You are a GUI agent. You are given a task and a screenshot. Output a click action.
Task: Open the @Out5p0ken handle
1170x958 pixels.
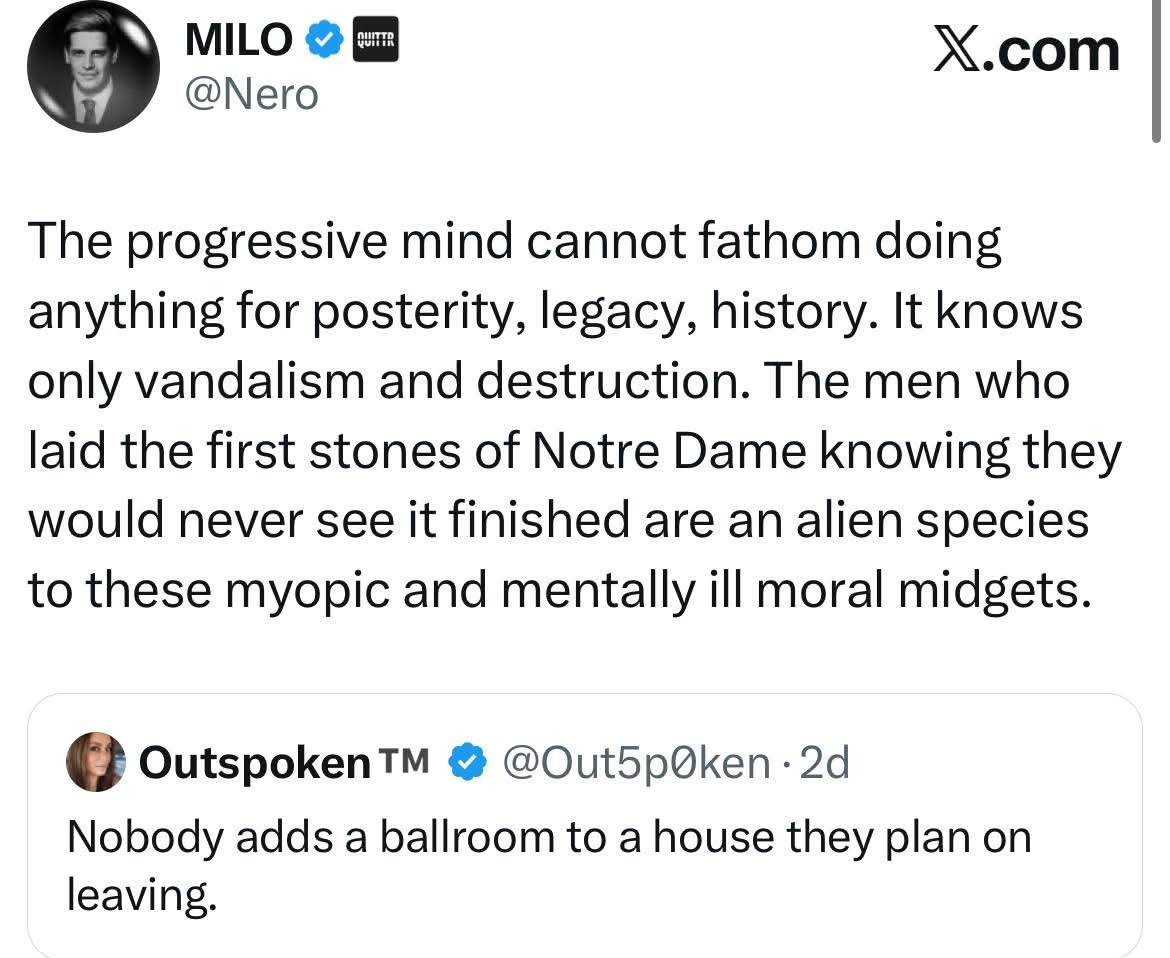tap(634, 763)
